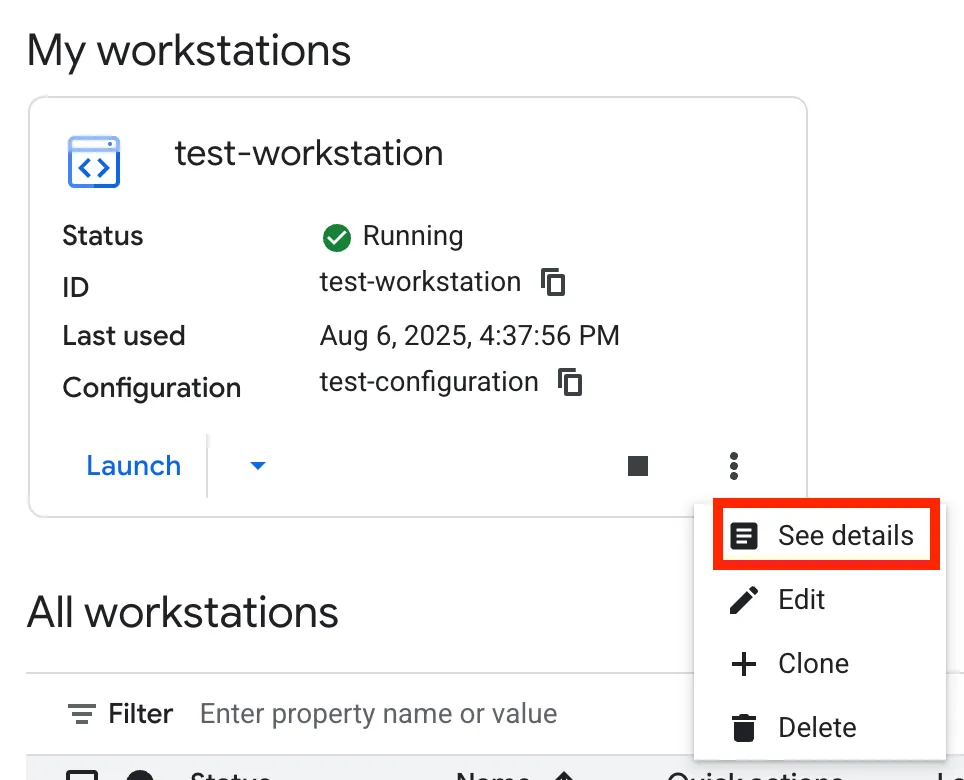Choose Delete from the context menu
This screenshot has width=964, height=780.
click(x=817, y=728)
